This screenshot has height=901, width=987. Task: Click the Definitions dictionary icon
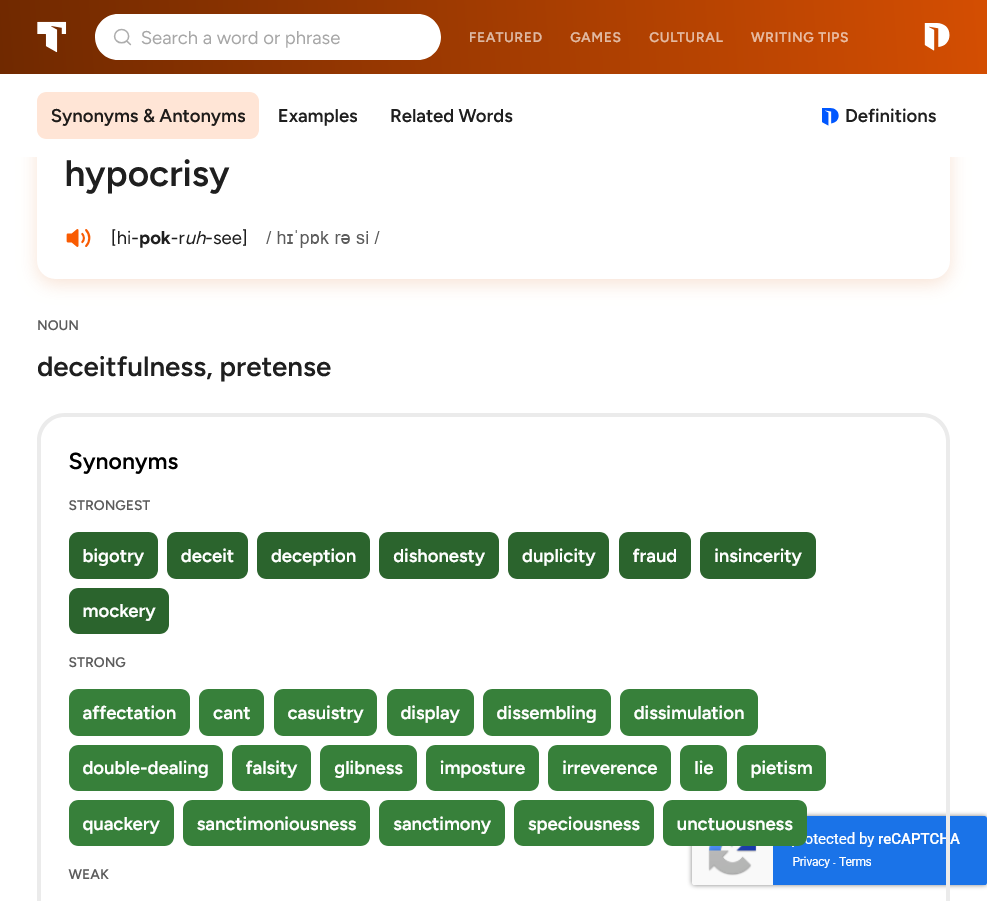point(829,116)
